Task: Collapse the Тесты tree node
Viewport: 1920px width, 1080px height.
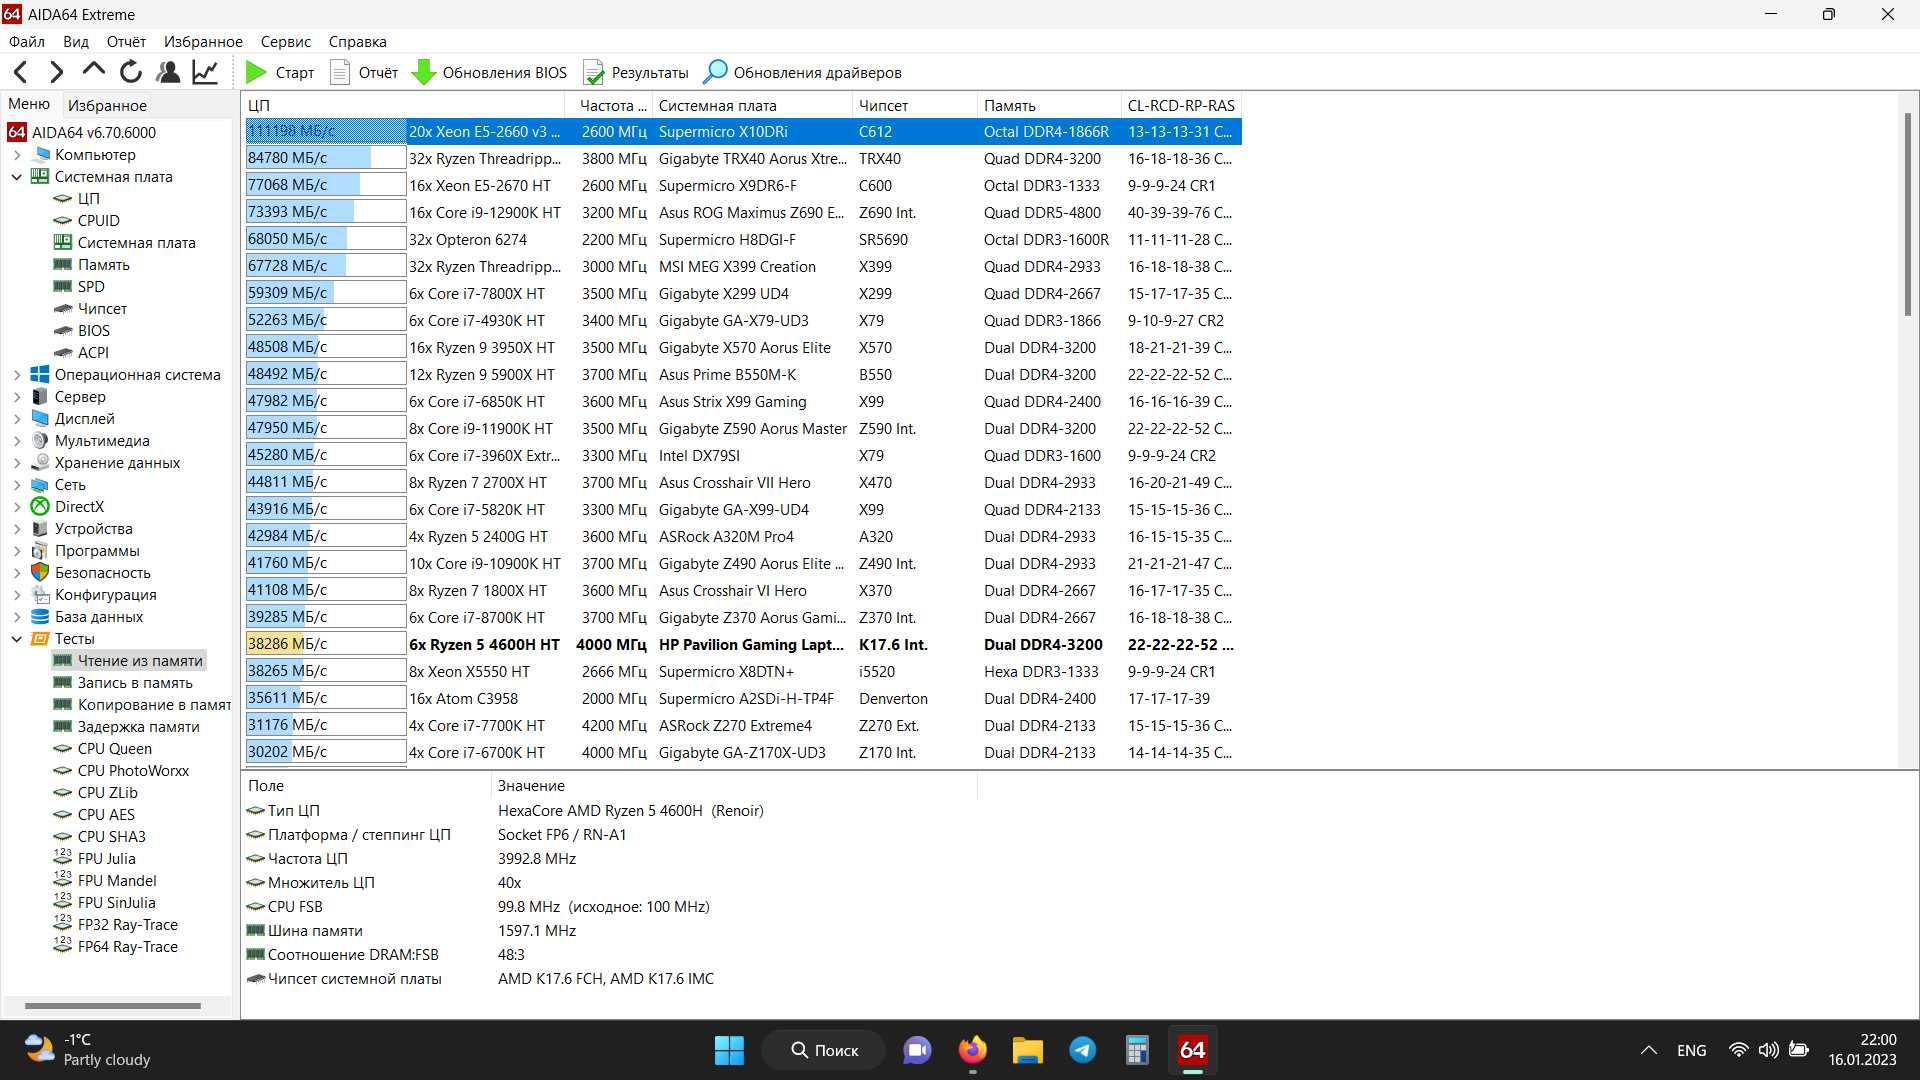Action: click(x=17, y=639)
